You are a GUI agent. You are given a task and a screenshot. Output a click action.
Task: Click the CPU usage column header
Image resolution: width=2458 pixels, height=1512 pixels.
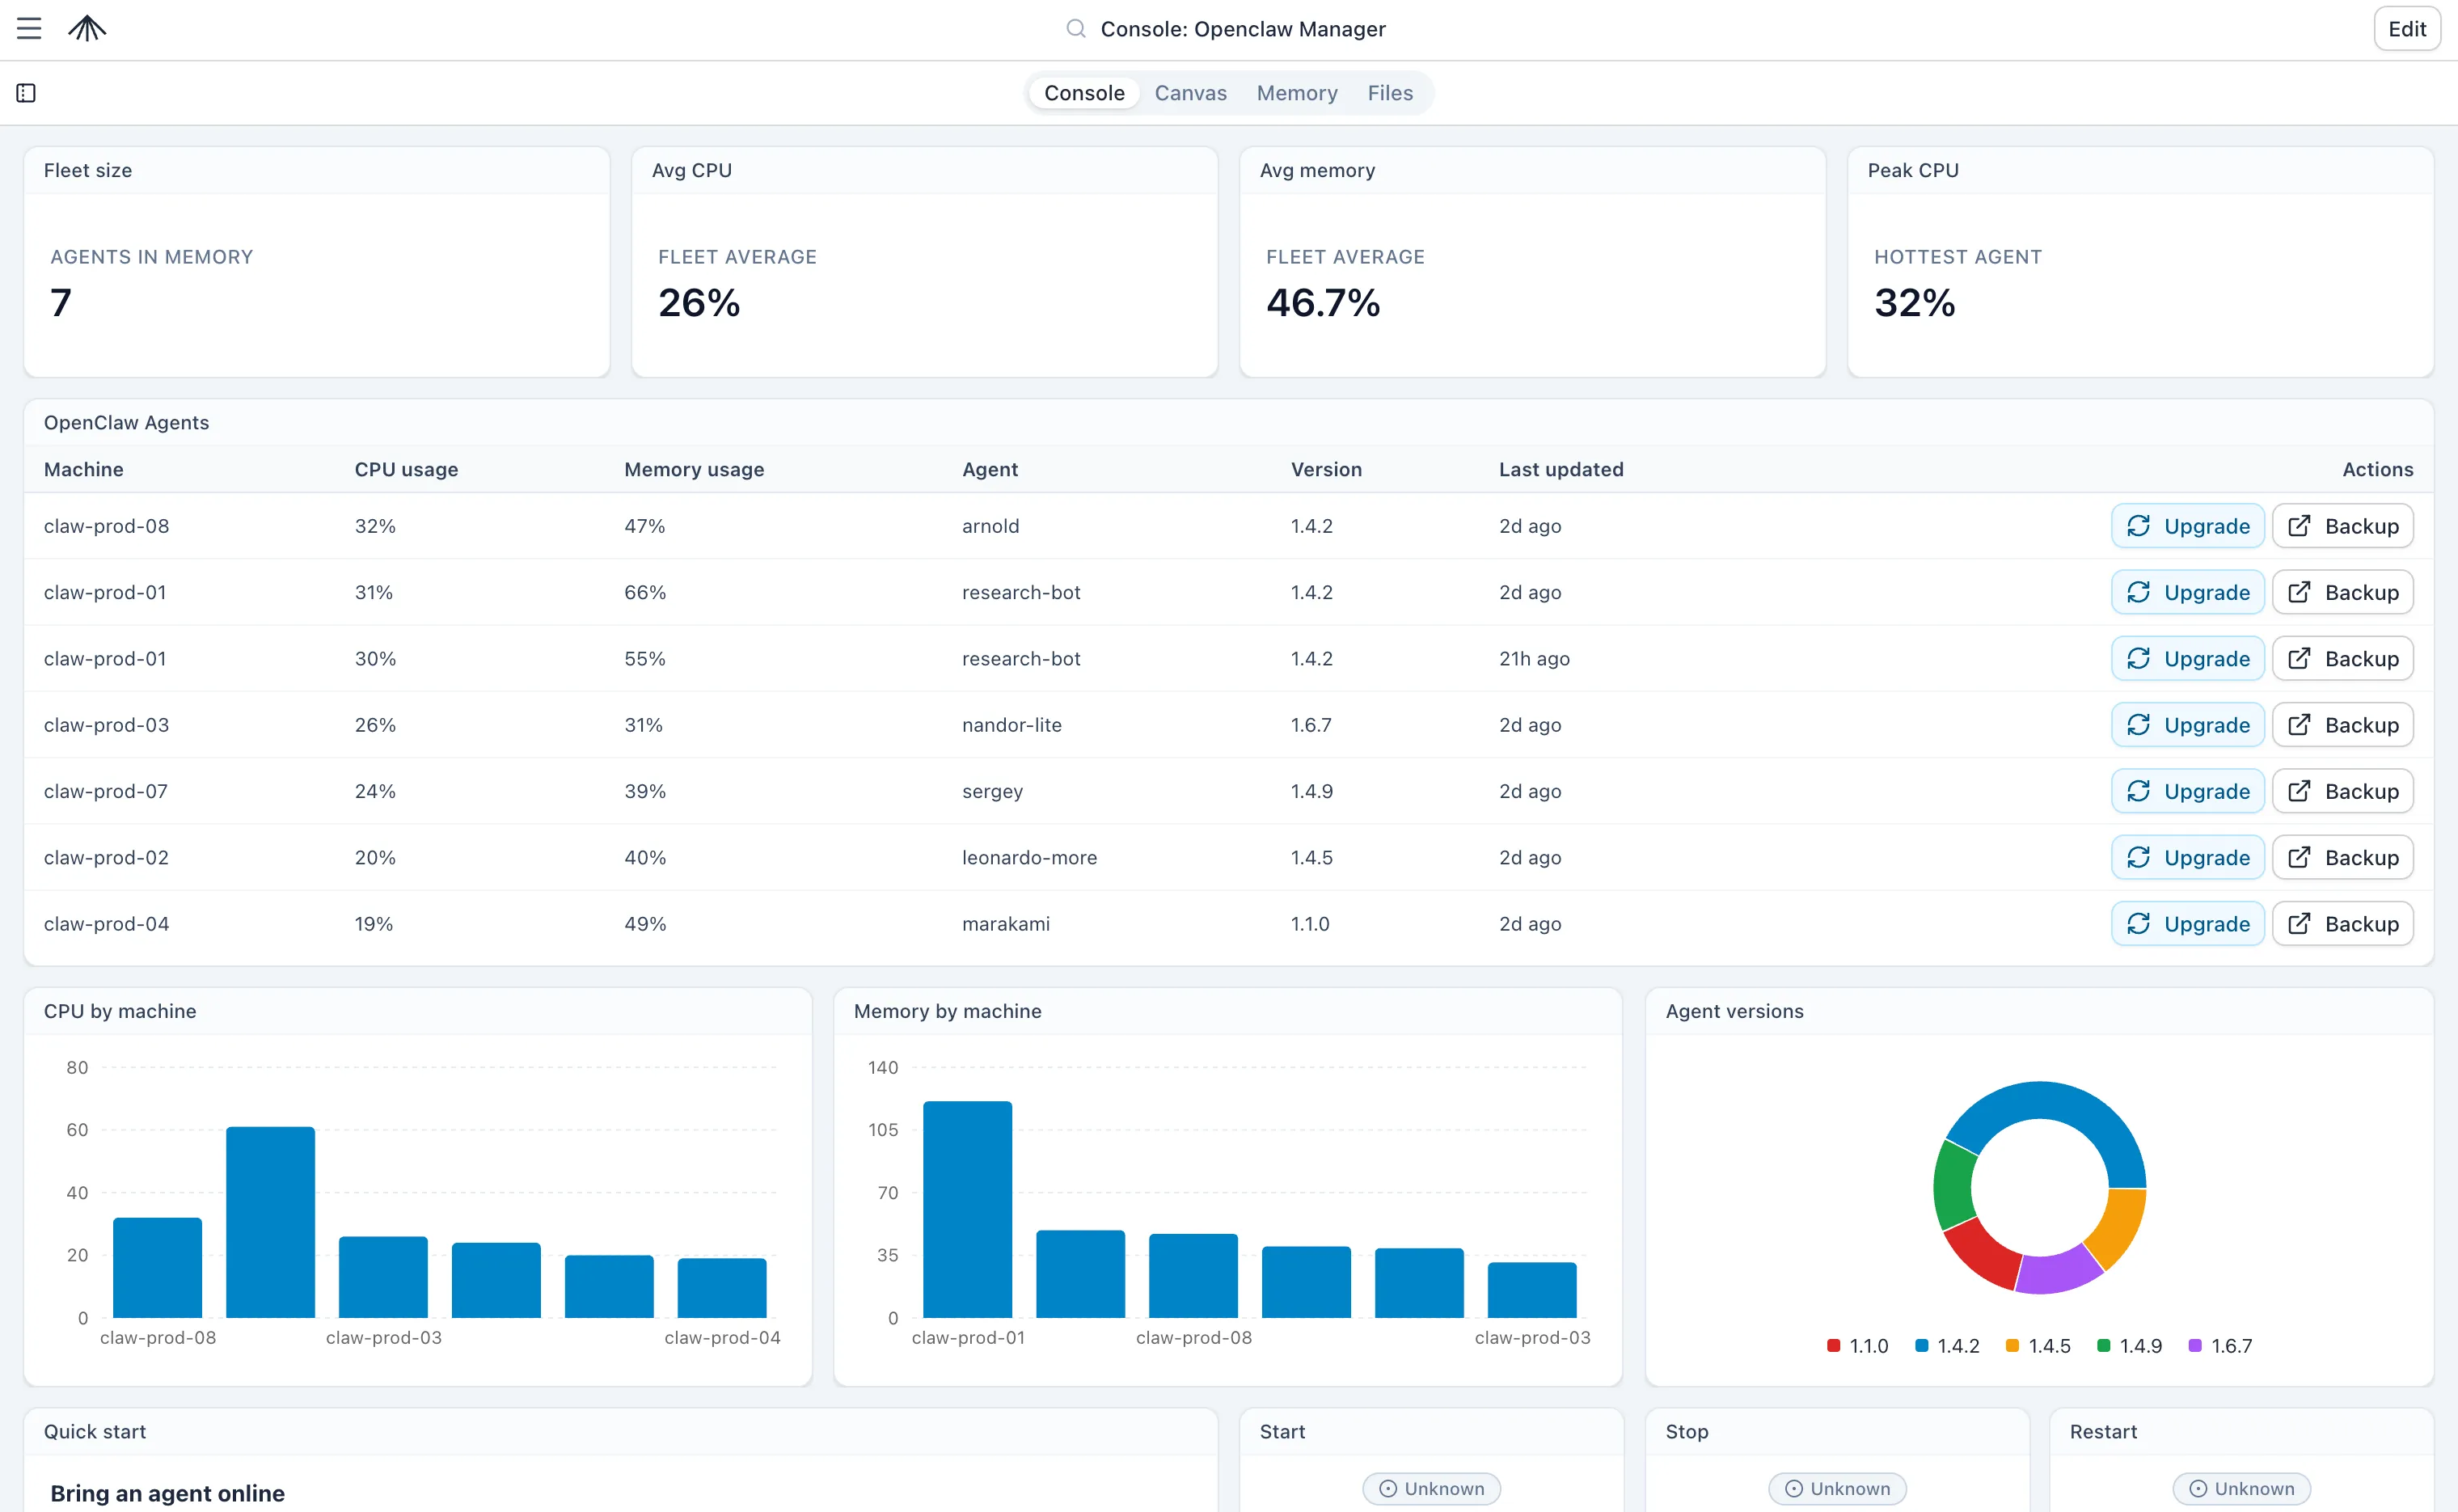pos(406,469)
